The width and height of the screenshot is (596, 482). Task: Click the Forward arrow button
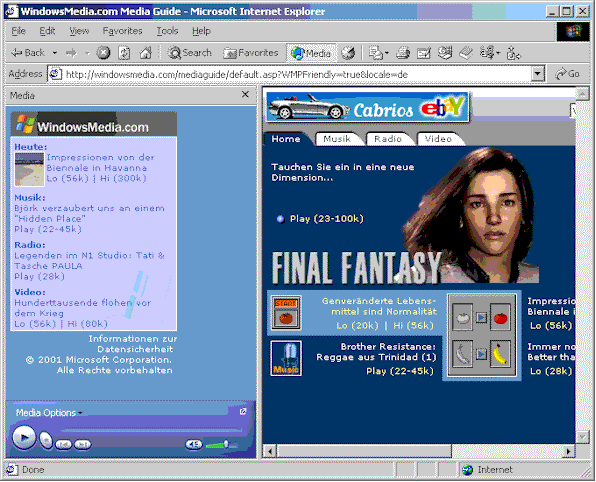(71, 53)
